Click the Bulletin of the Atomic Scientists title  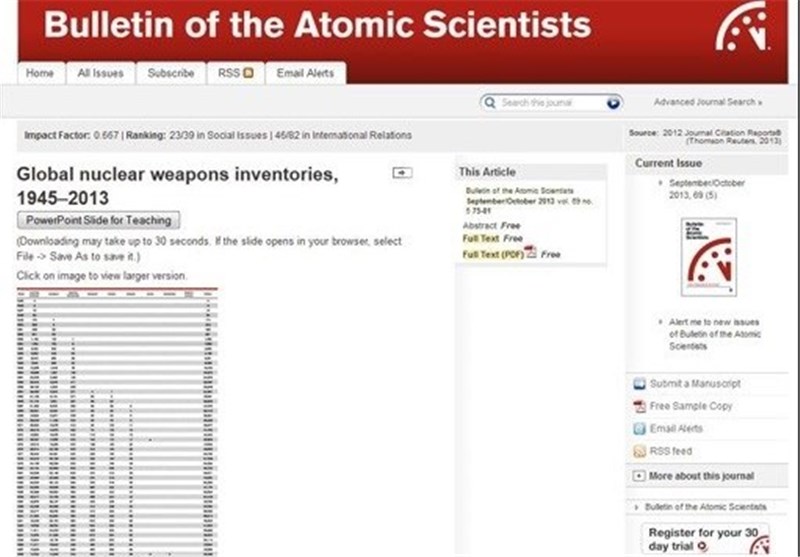317,24
